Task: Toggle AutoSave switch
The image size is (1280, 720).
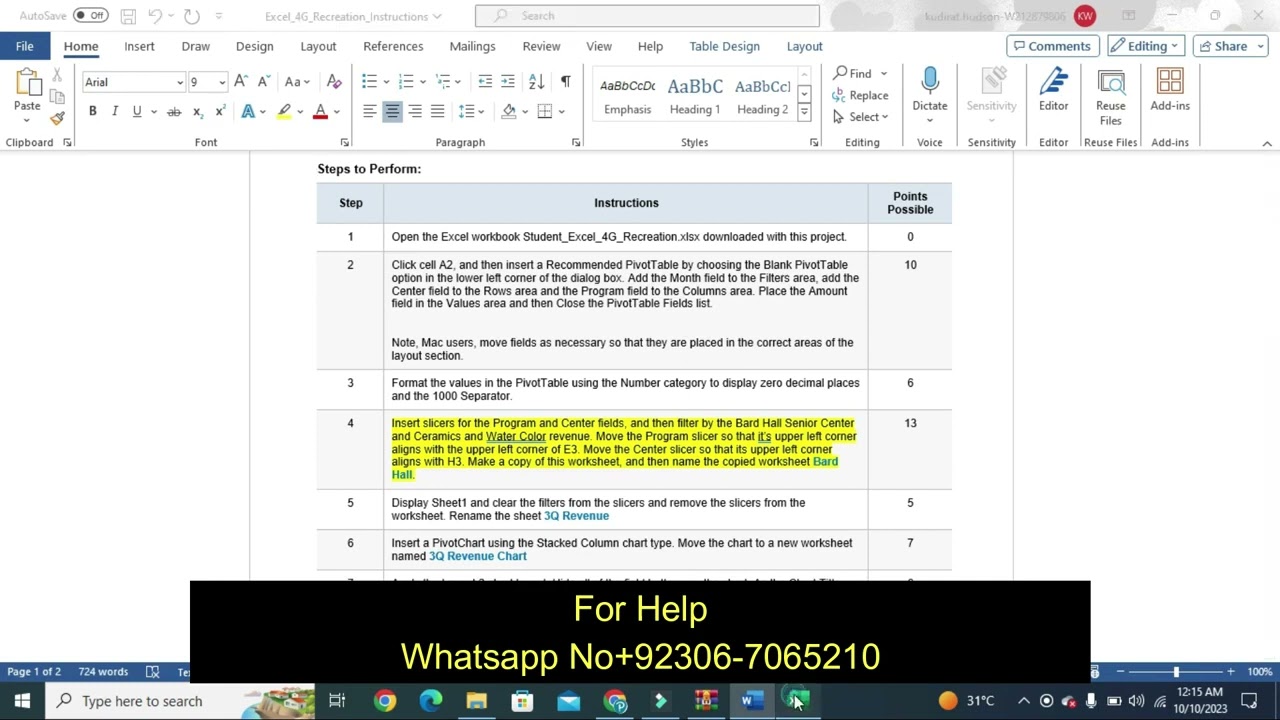Action: click(x=91, y=16)
